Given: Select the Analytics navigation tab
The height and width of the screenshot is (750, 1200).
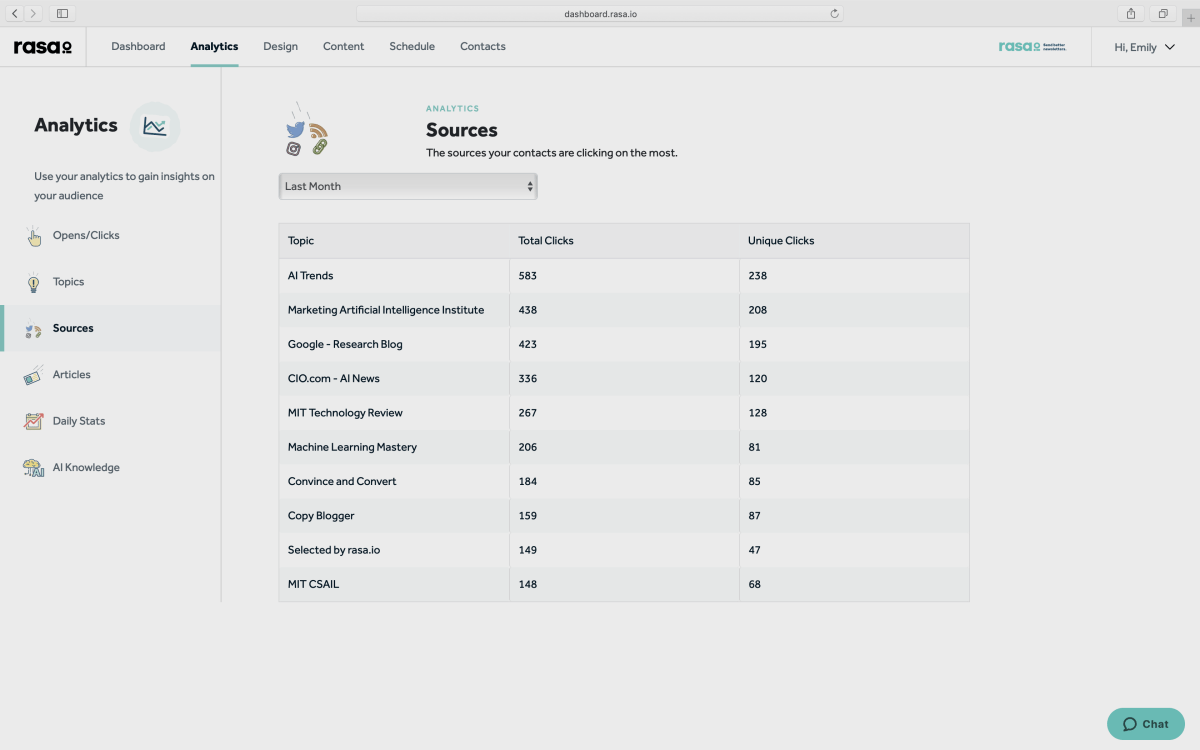Looking at the screenshot, I should pos(214,46).
